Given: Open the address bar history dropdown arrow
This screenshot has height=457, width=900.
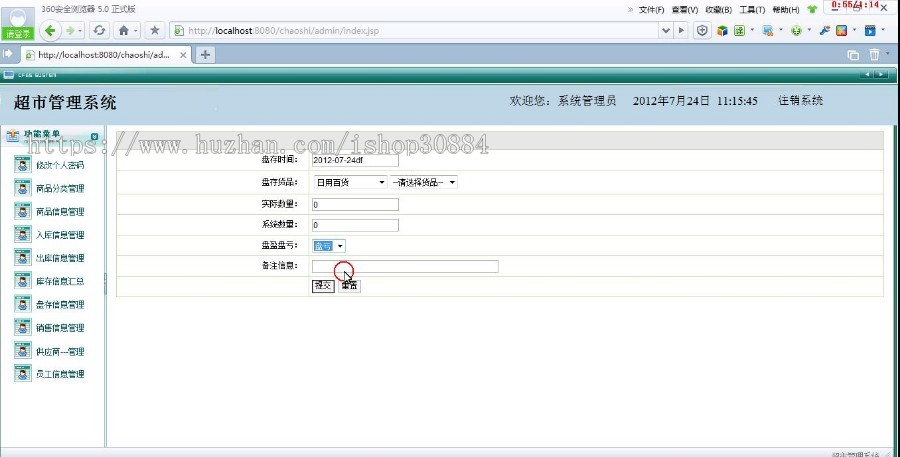Looking at the screenshot, I should [x=666, y=30].
